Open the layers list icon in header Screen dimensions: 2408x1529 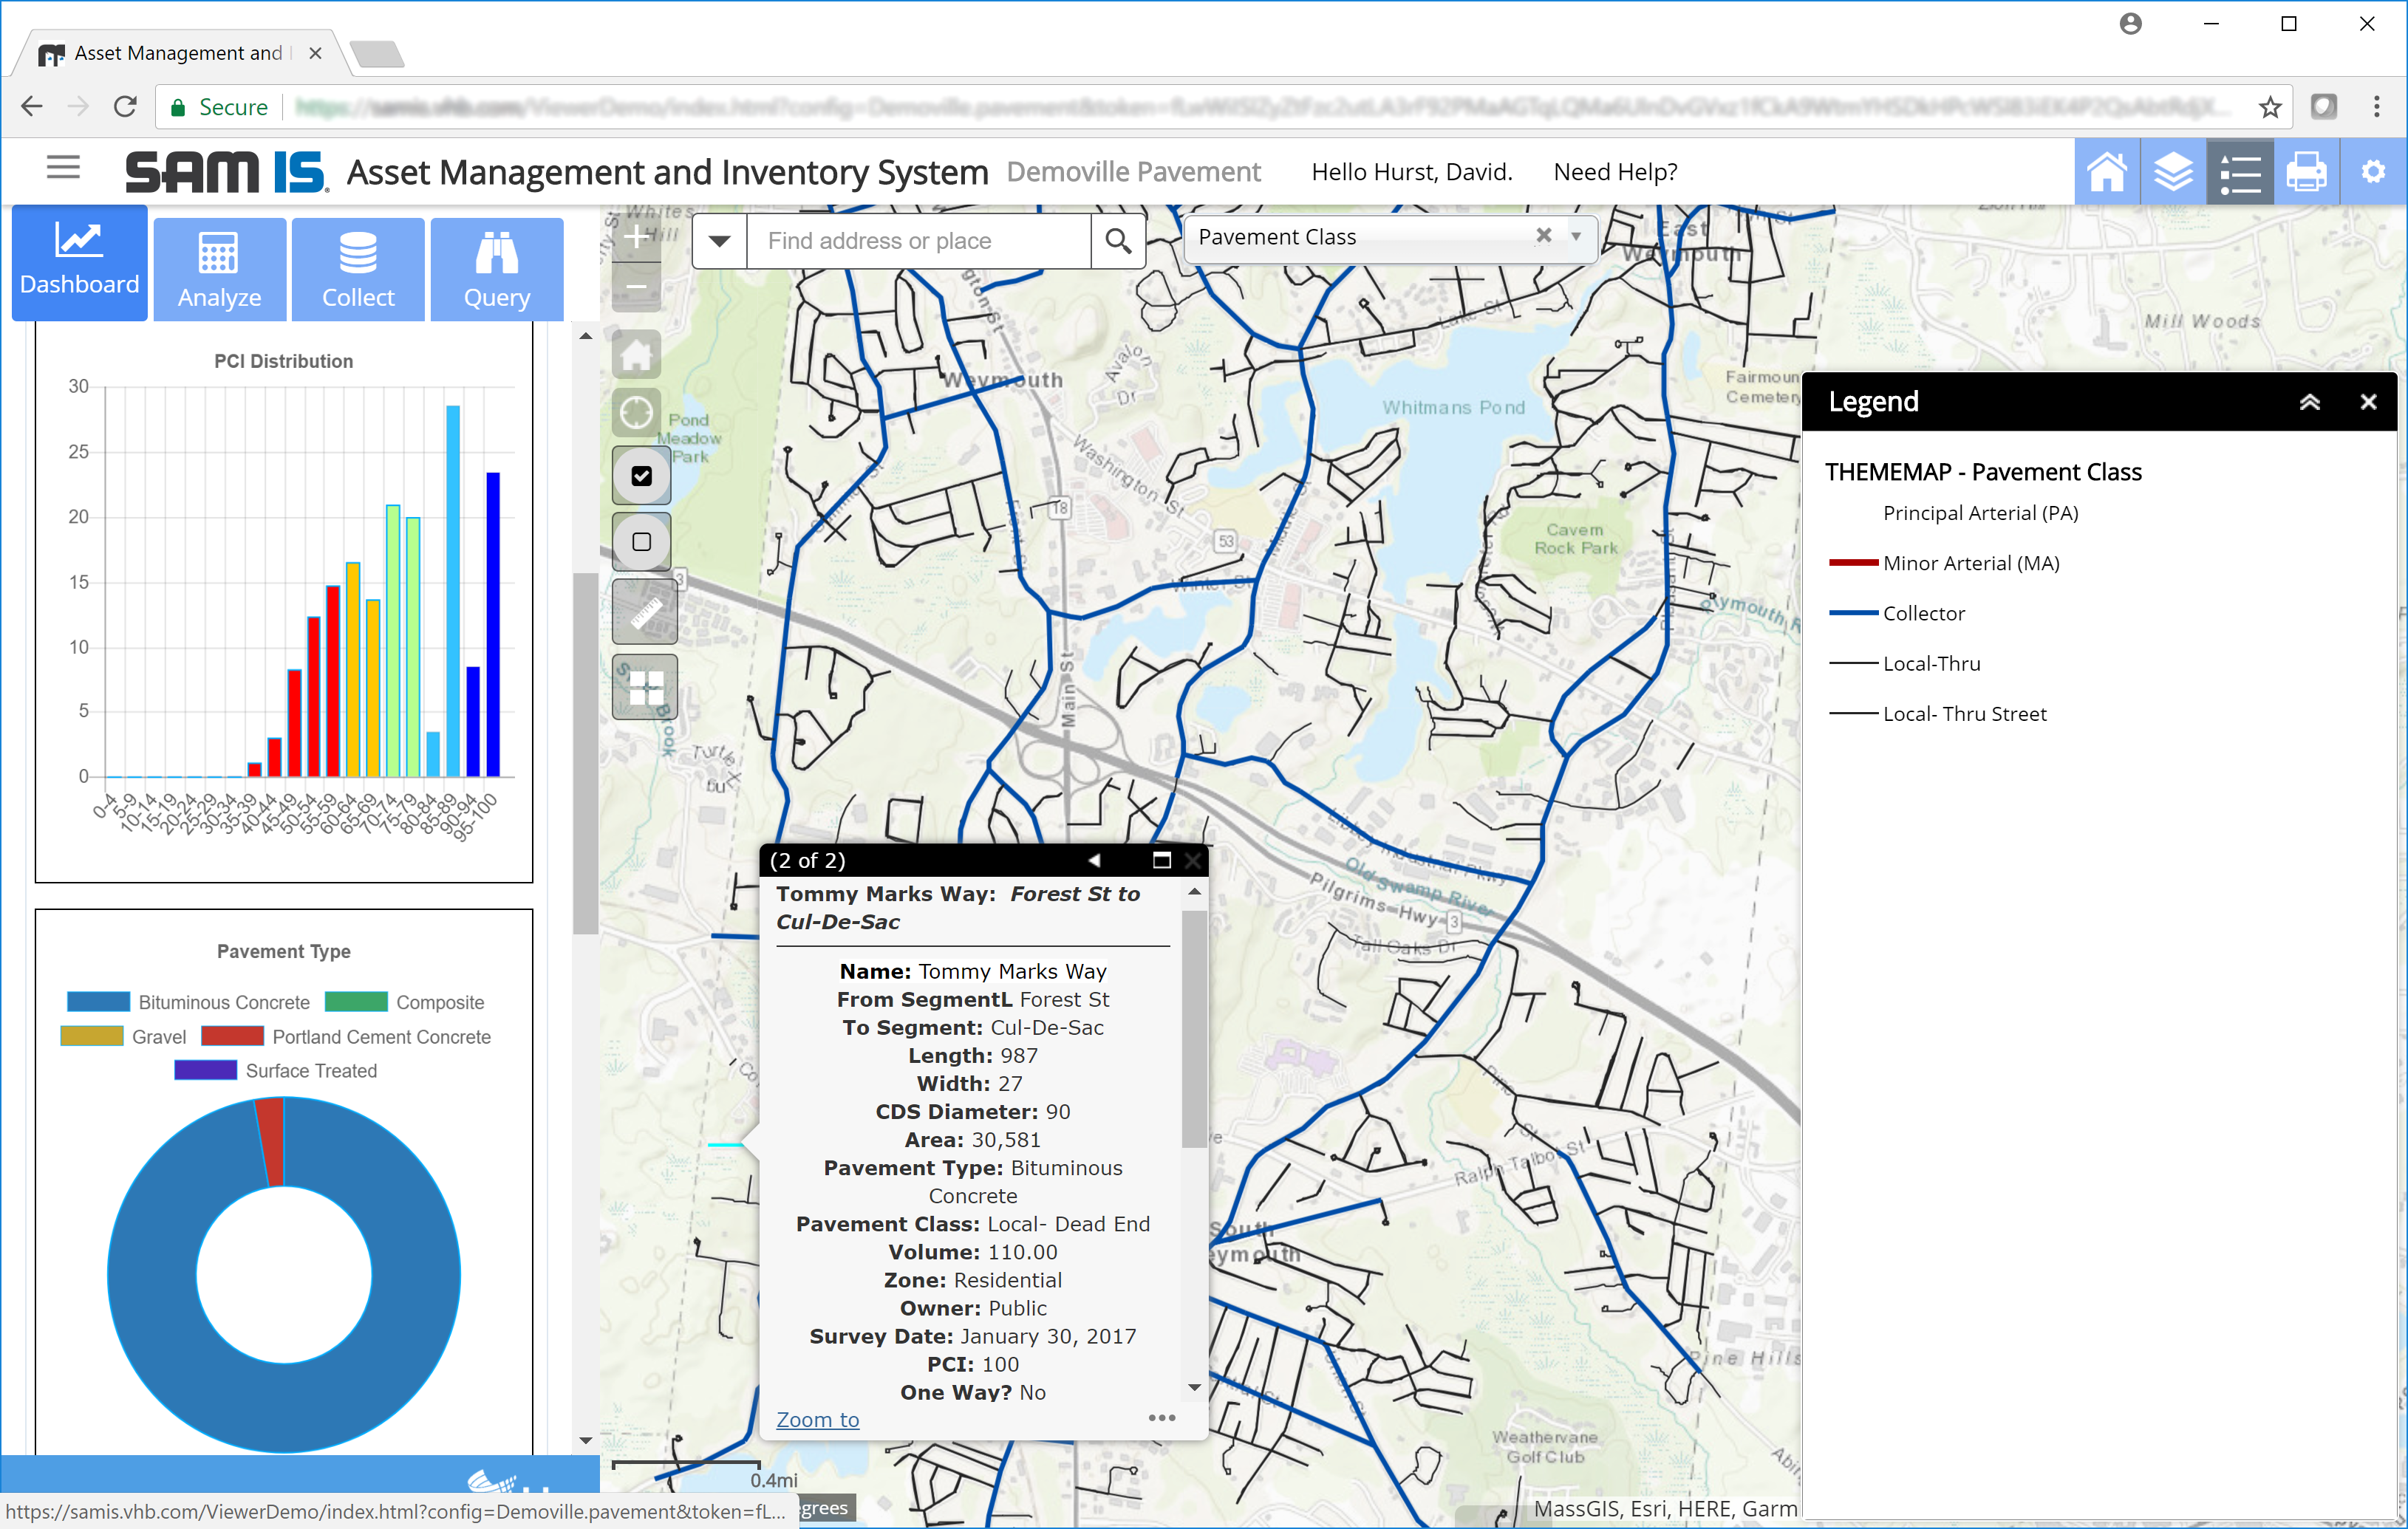coord(2173,172)
